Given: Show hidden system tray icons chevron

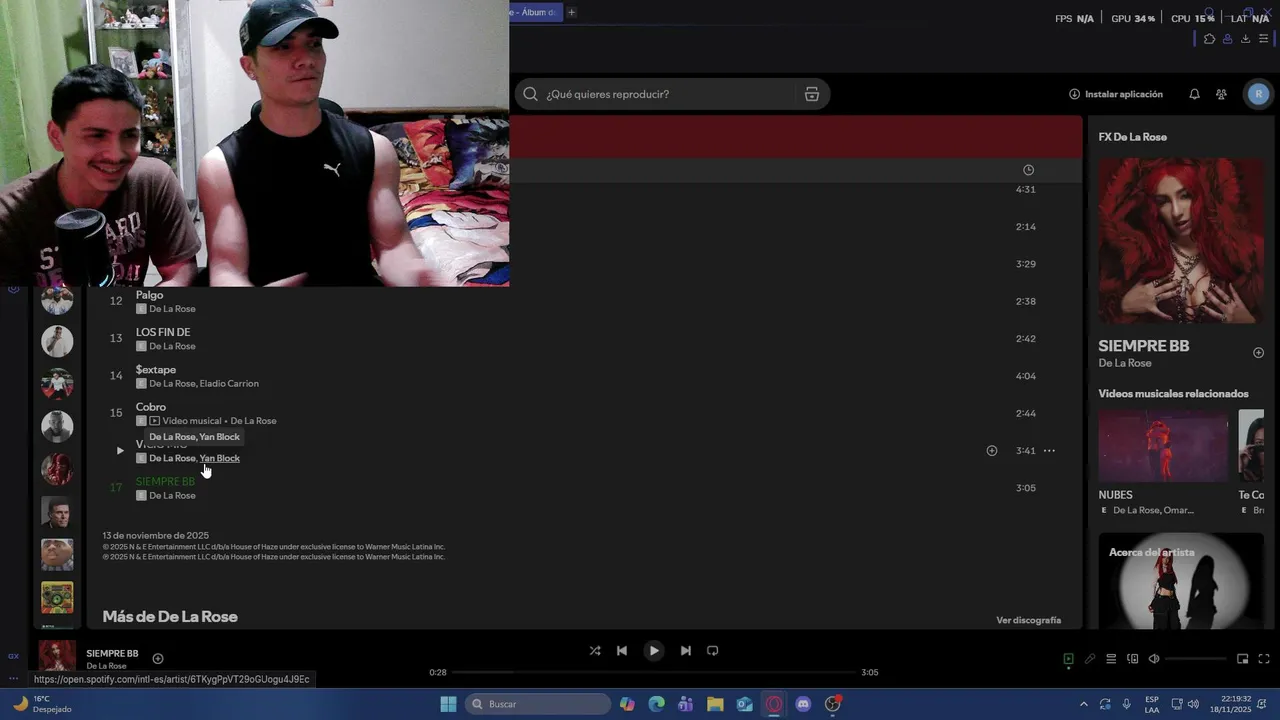Looking at the screenshot, I should click(x=1083, y=704).
